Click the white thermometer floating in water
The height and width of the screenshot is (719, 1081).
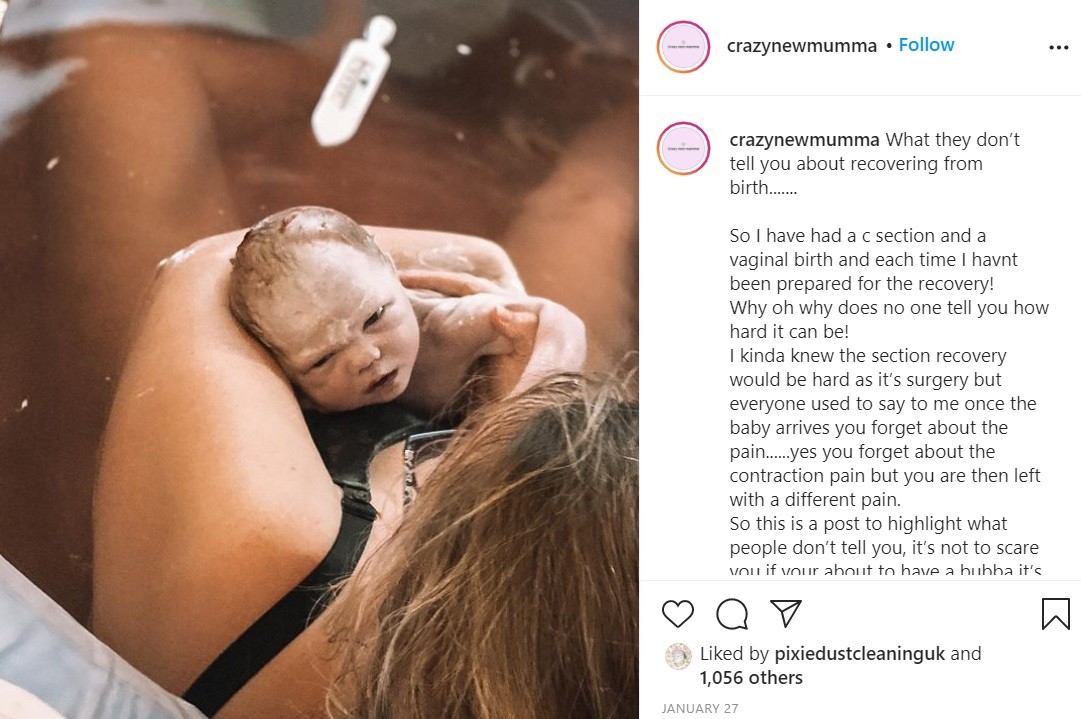(353, 81)
